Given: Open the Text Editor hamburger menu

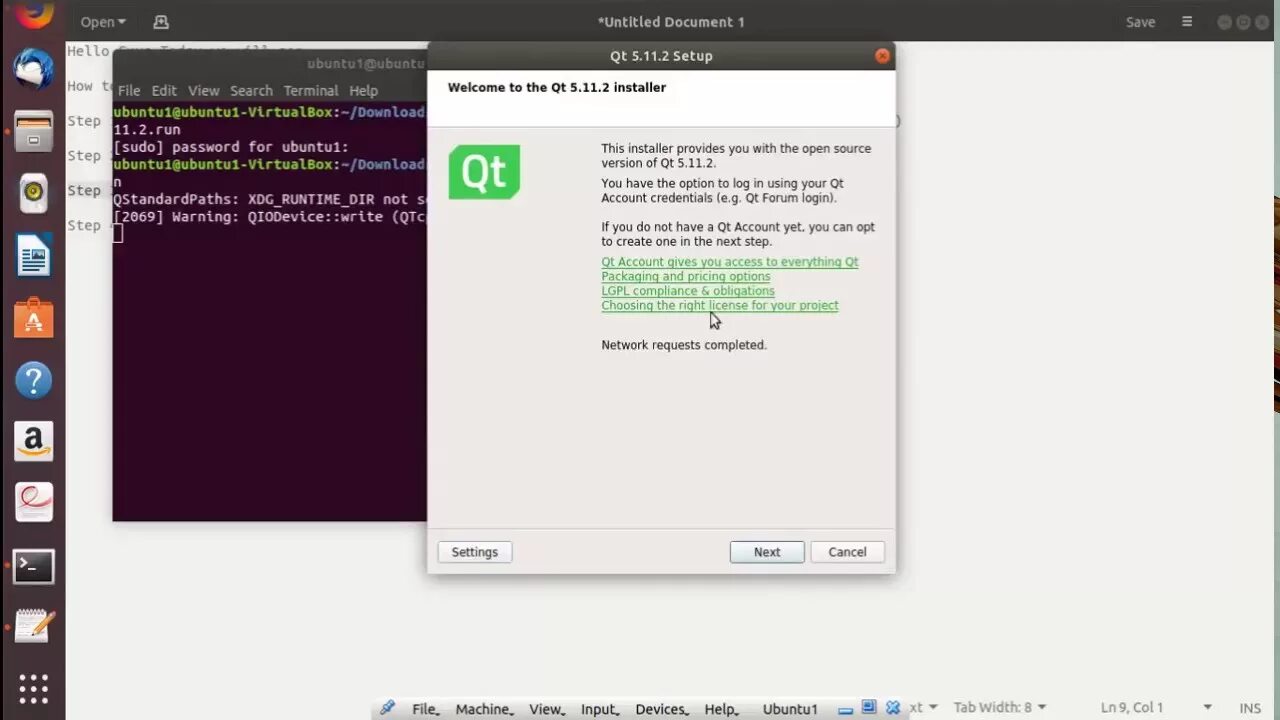Looking at the screenshot, I should [1187, 22].
